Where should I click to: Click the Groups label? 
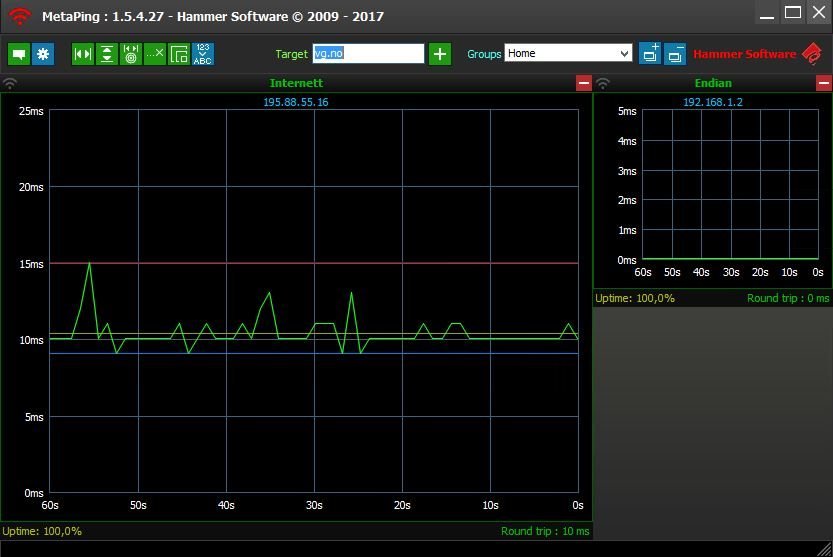pyautogui.click(x=484, y=54)
